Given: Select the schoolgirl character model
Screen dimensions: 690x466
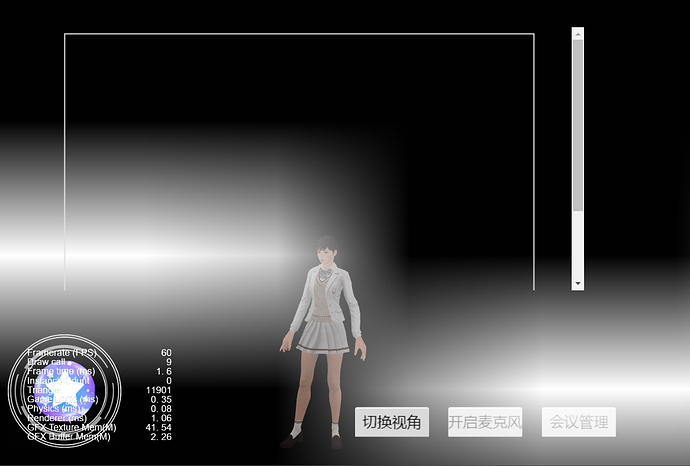Looking at the screenshot, I should (x=325, y=342).
